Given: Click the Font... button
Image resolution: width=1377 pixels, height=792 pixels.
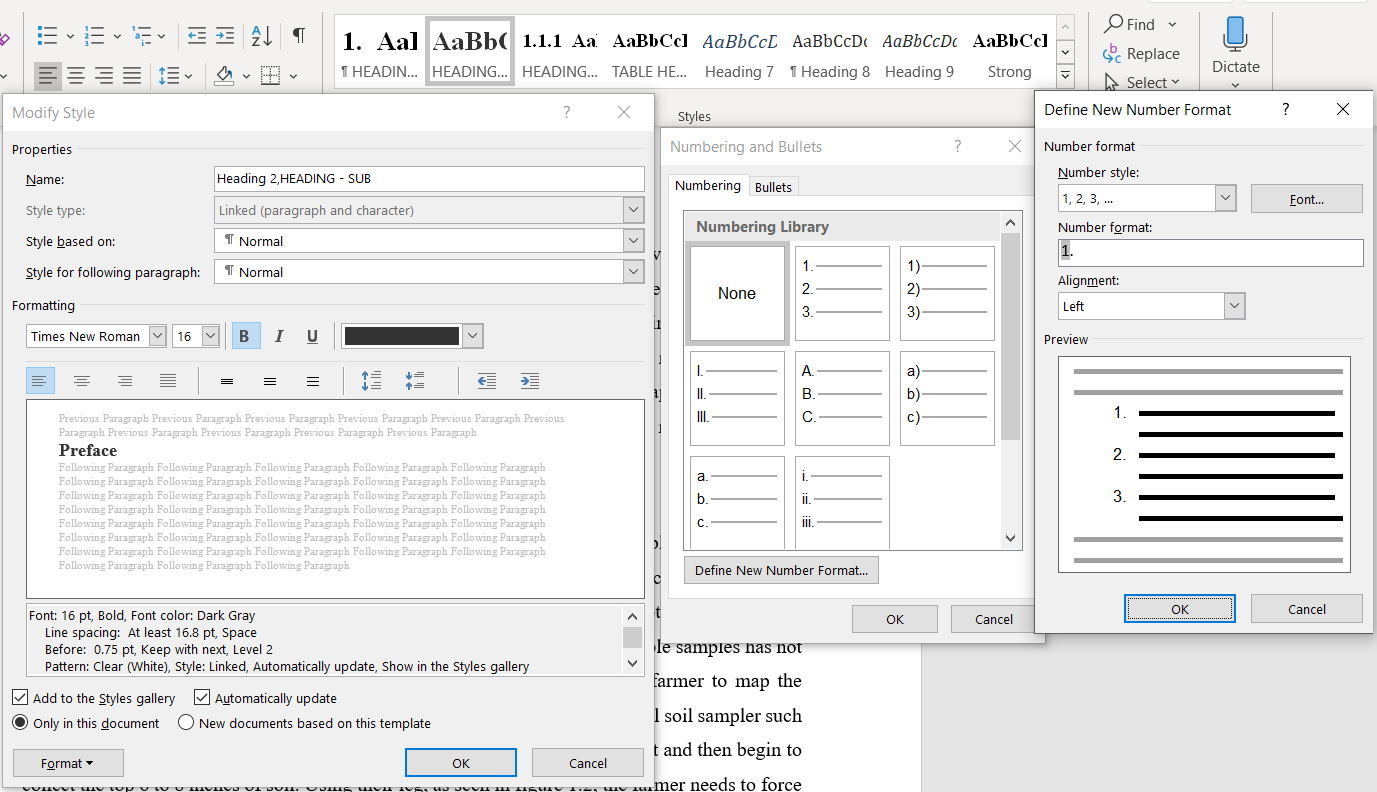Looking at the screenshot, I should (x=1306, y=199).
